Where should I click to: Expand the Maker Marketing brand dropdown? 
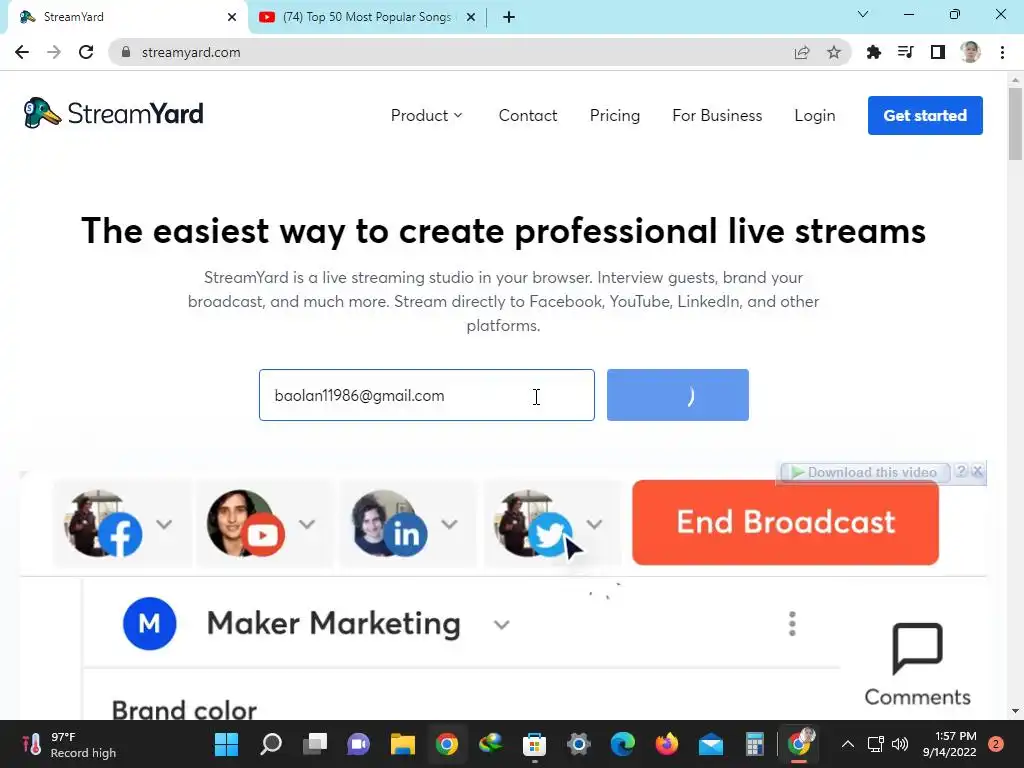click(x=502, y=625)
